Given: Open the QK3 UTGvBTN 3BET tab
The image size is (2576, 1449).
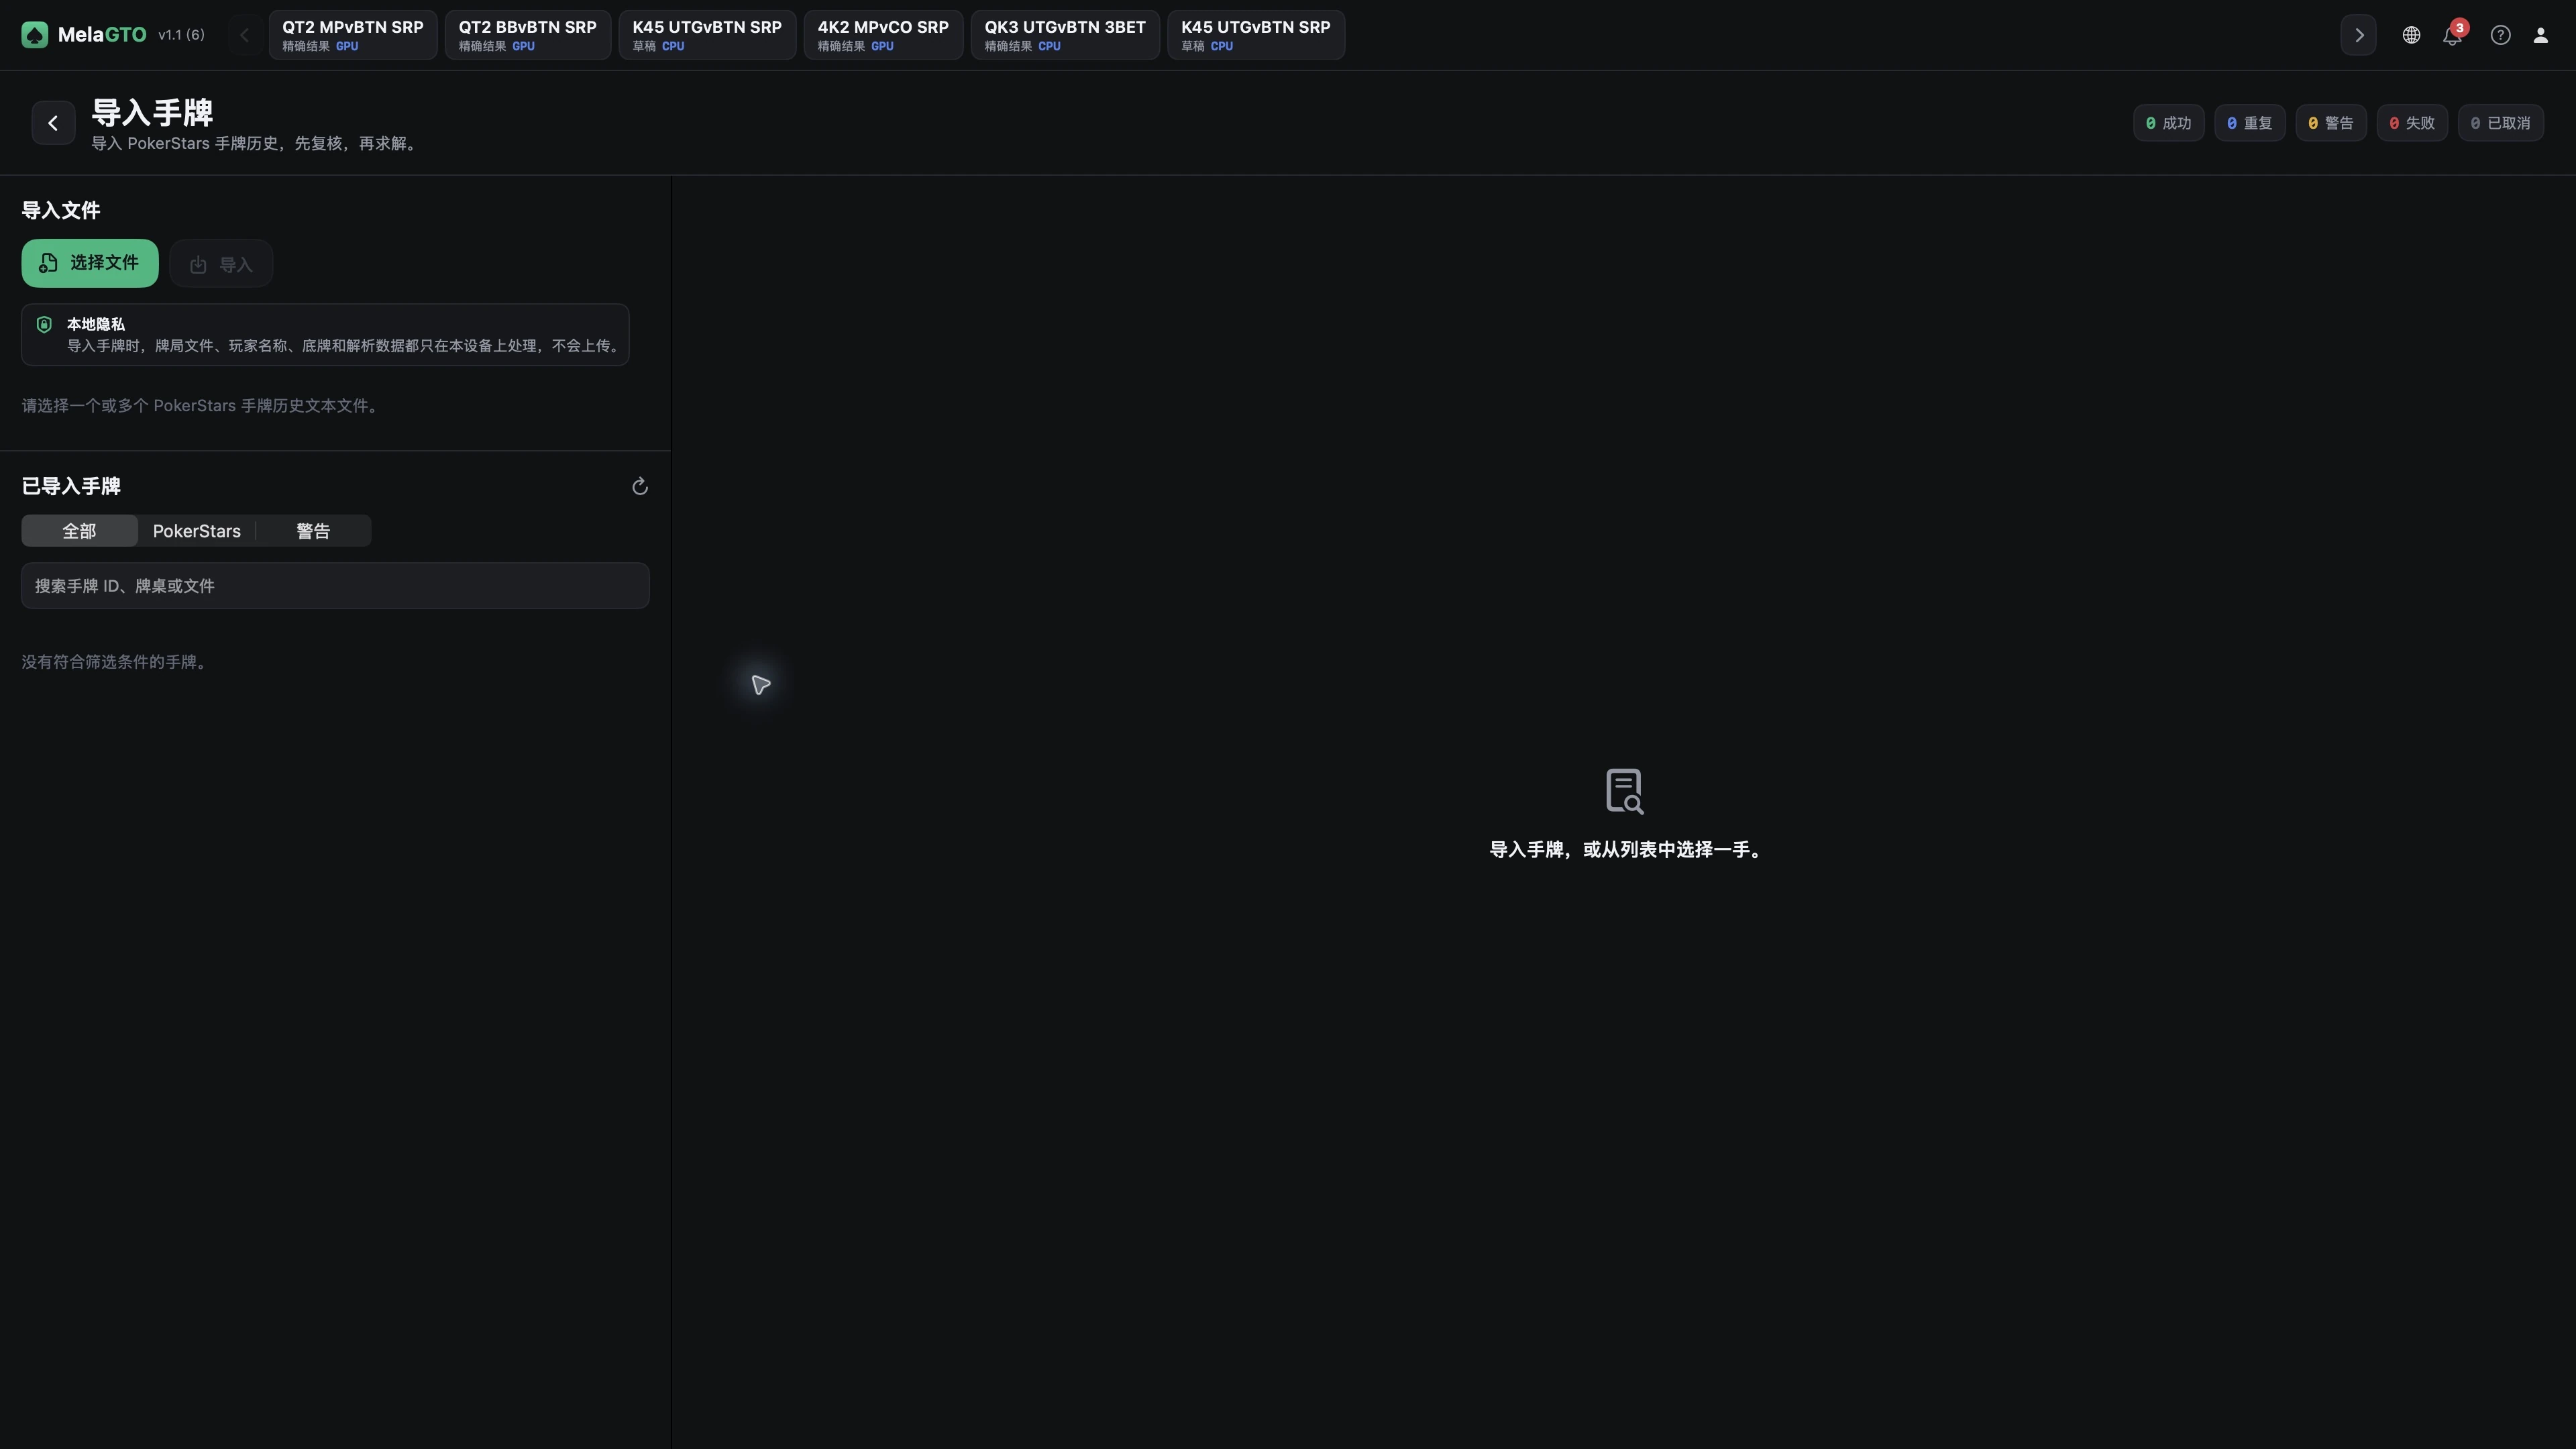Looking at the screenshot, I should click(1065, 35).
